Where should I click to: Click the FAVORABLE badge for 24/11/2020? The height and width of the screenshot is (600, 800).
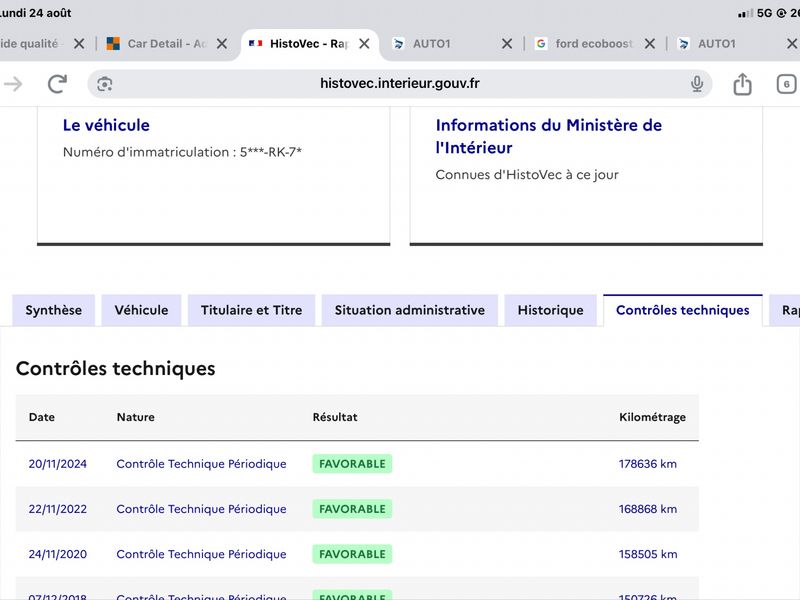352,554
